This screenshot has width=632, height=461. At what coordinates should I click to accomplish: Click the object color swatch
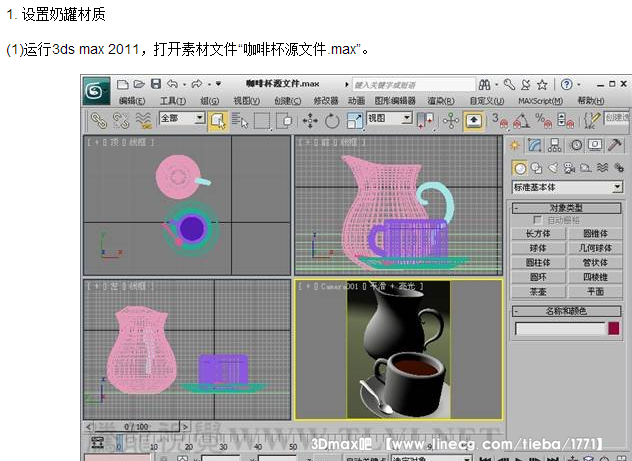pyautogui.click(x=613, y=328)
